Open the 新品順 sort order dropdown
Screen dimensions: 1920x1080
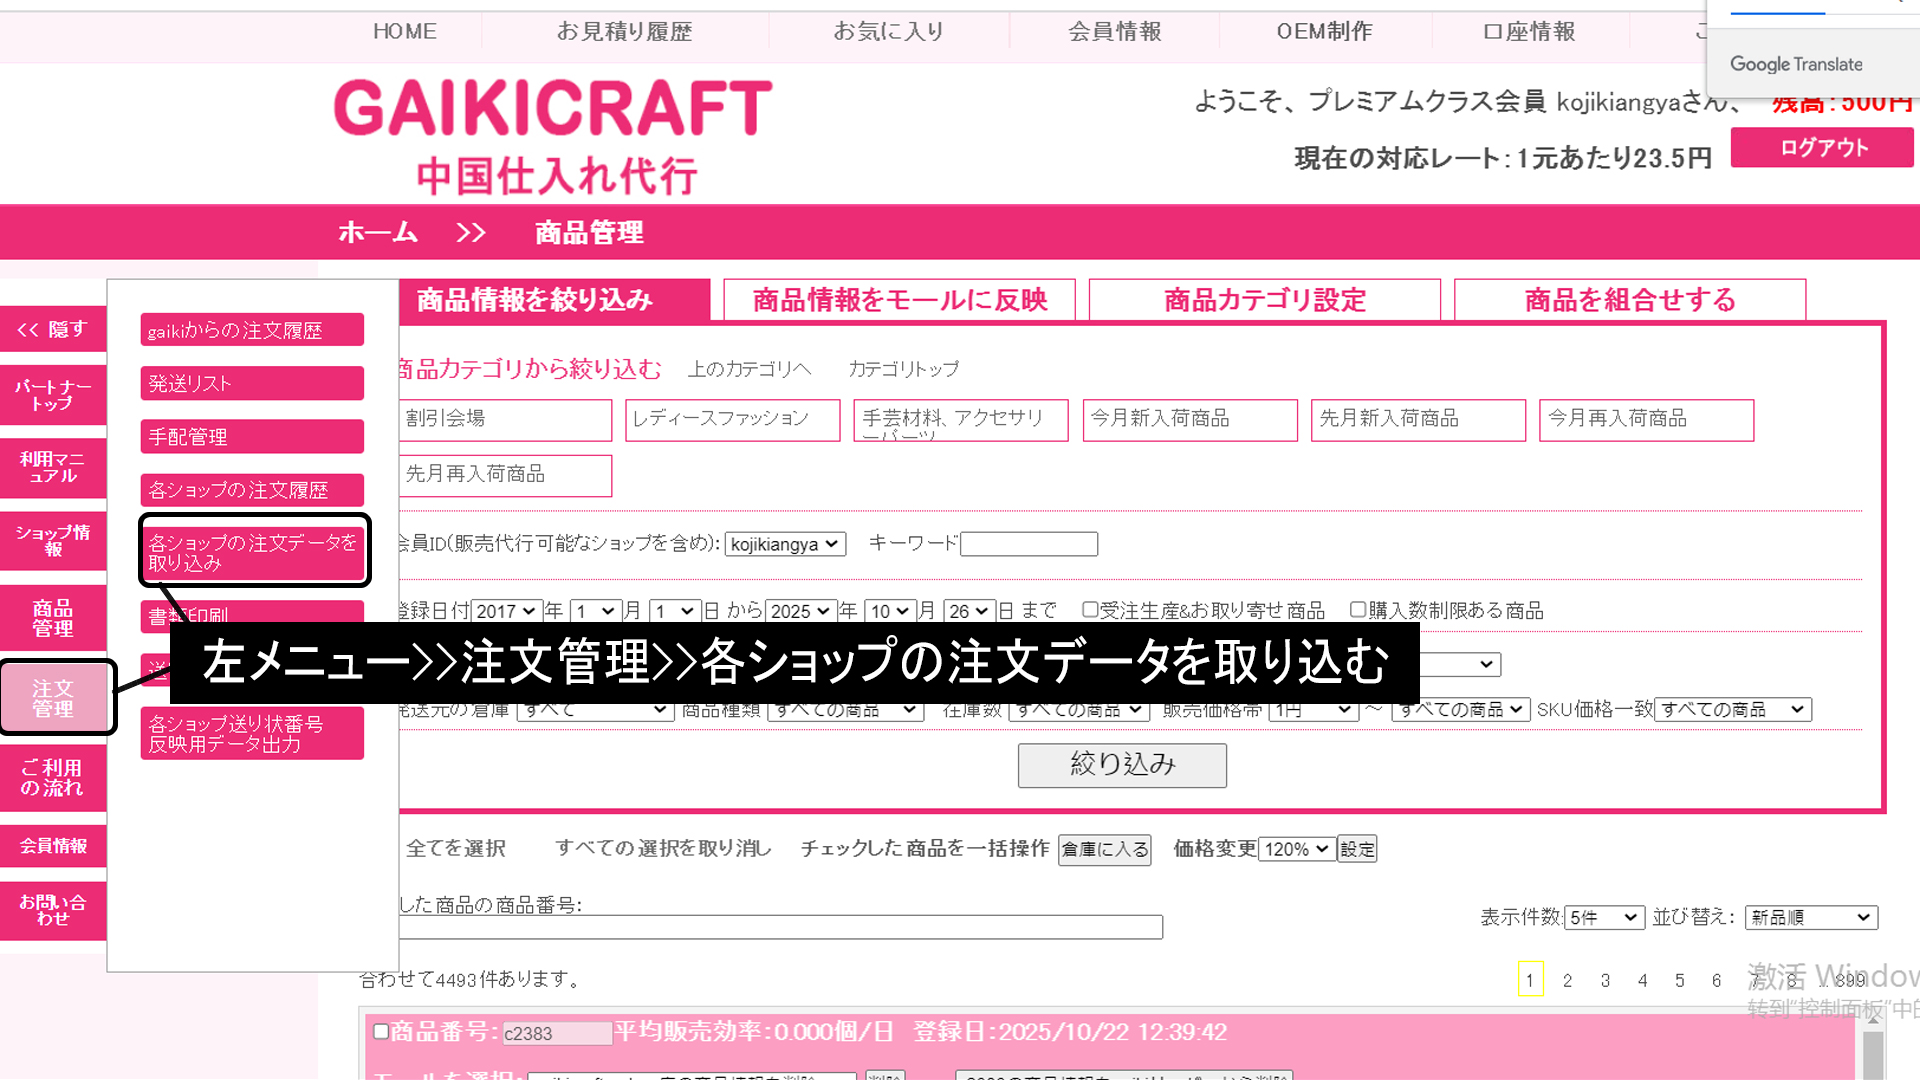(1810, 917)
